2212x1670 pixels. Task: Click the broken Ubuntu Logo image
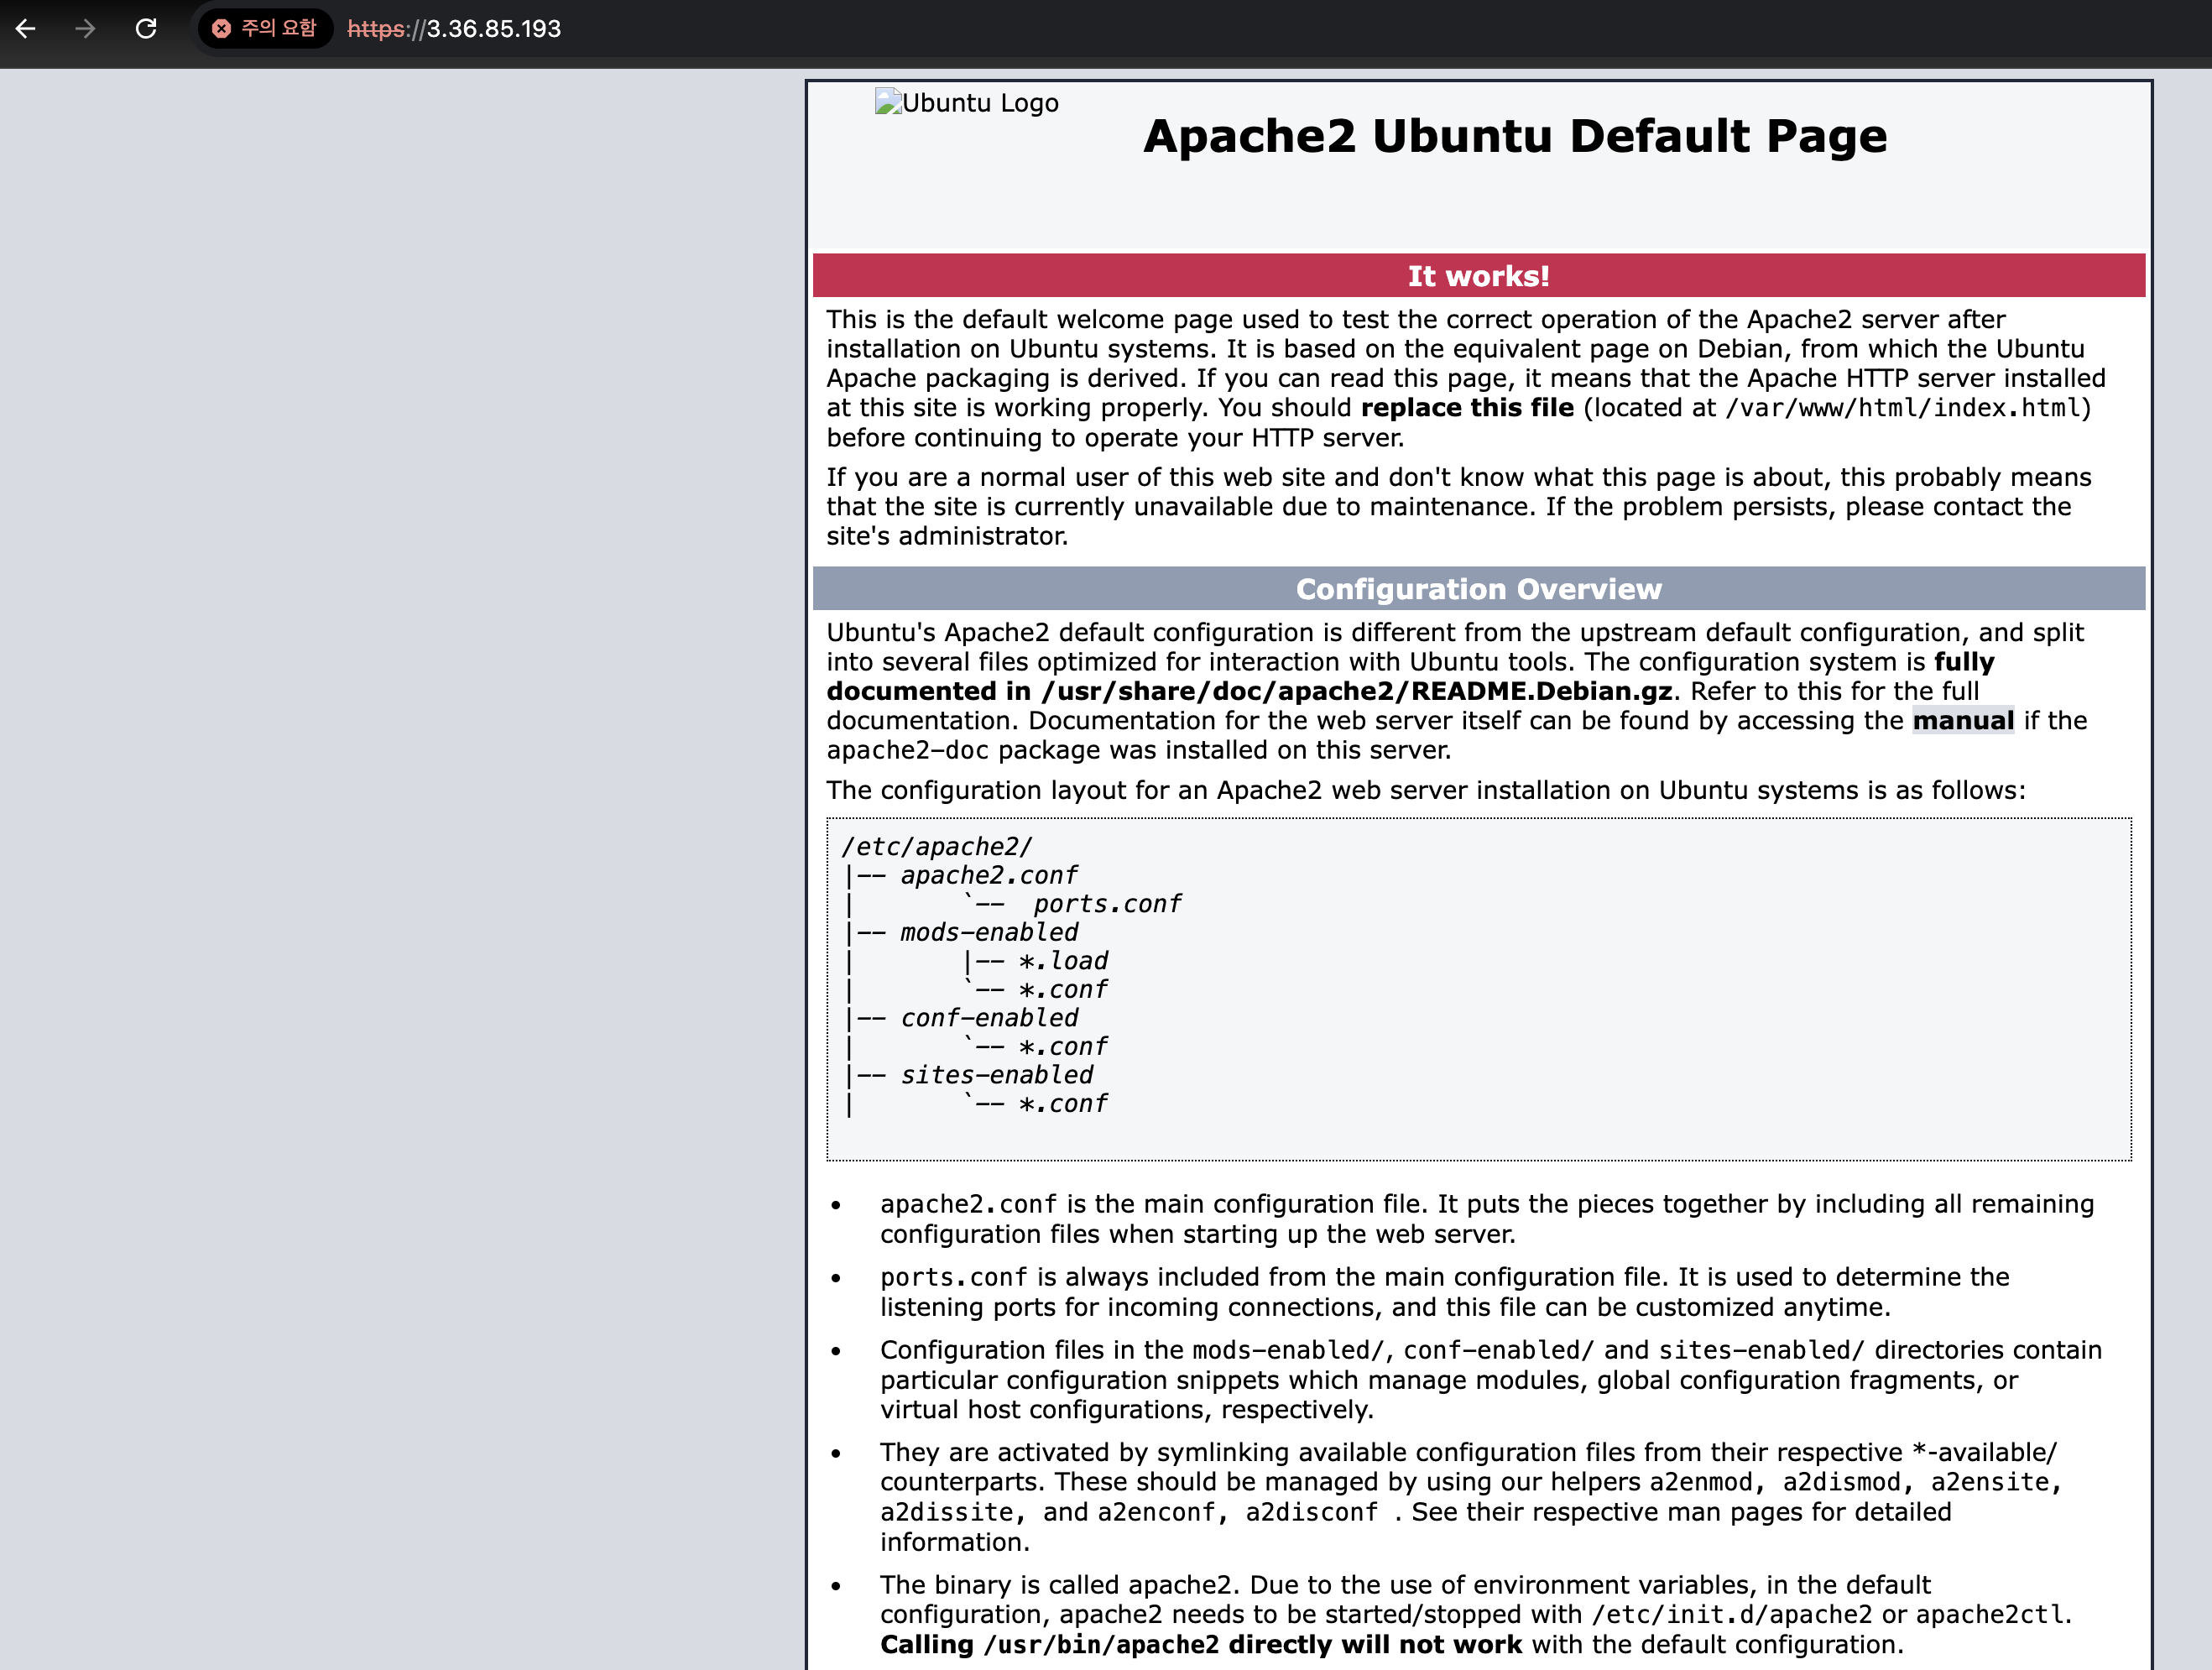click(x=966, y=103)
